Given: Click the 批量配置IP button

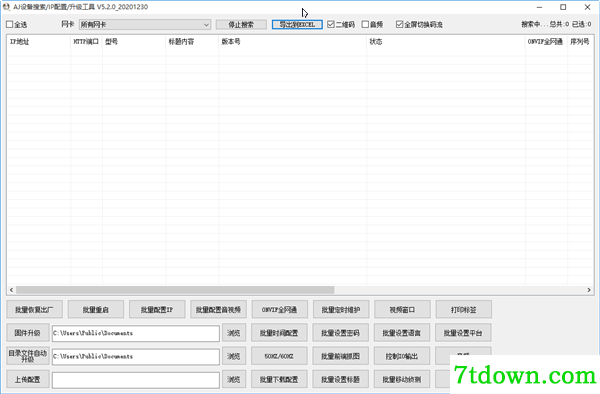Looking at the screenshot, I should (157, 309).
